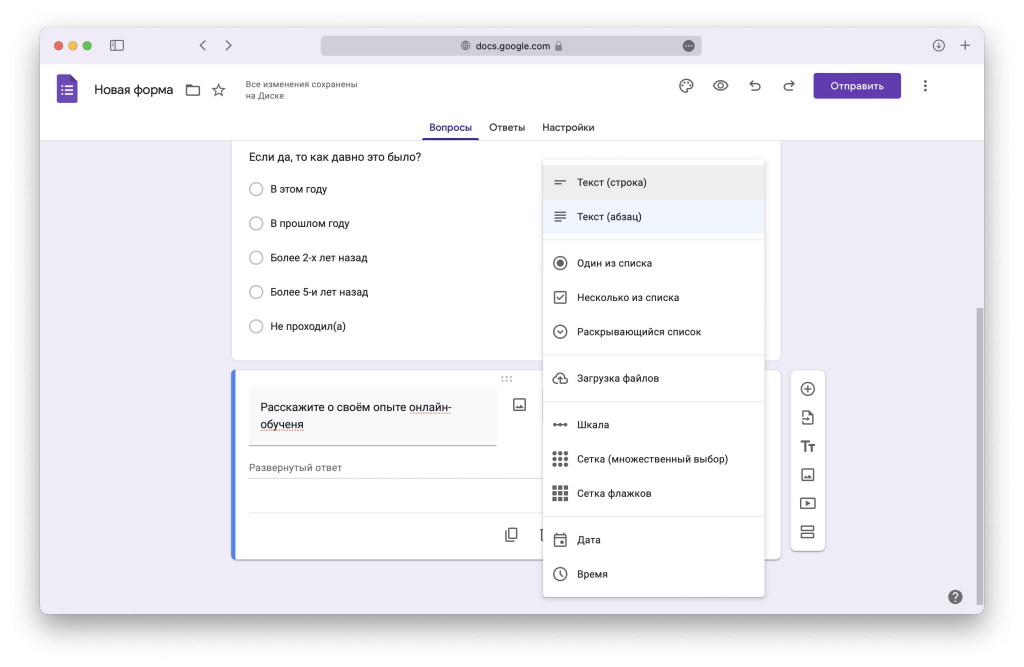Viewport: 1024px width, 667px height.
Task: Star the form Новая форма
Action: point(219,90)
